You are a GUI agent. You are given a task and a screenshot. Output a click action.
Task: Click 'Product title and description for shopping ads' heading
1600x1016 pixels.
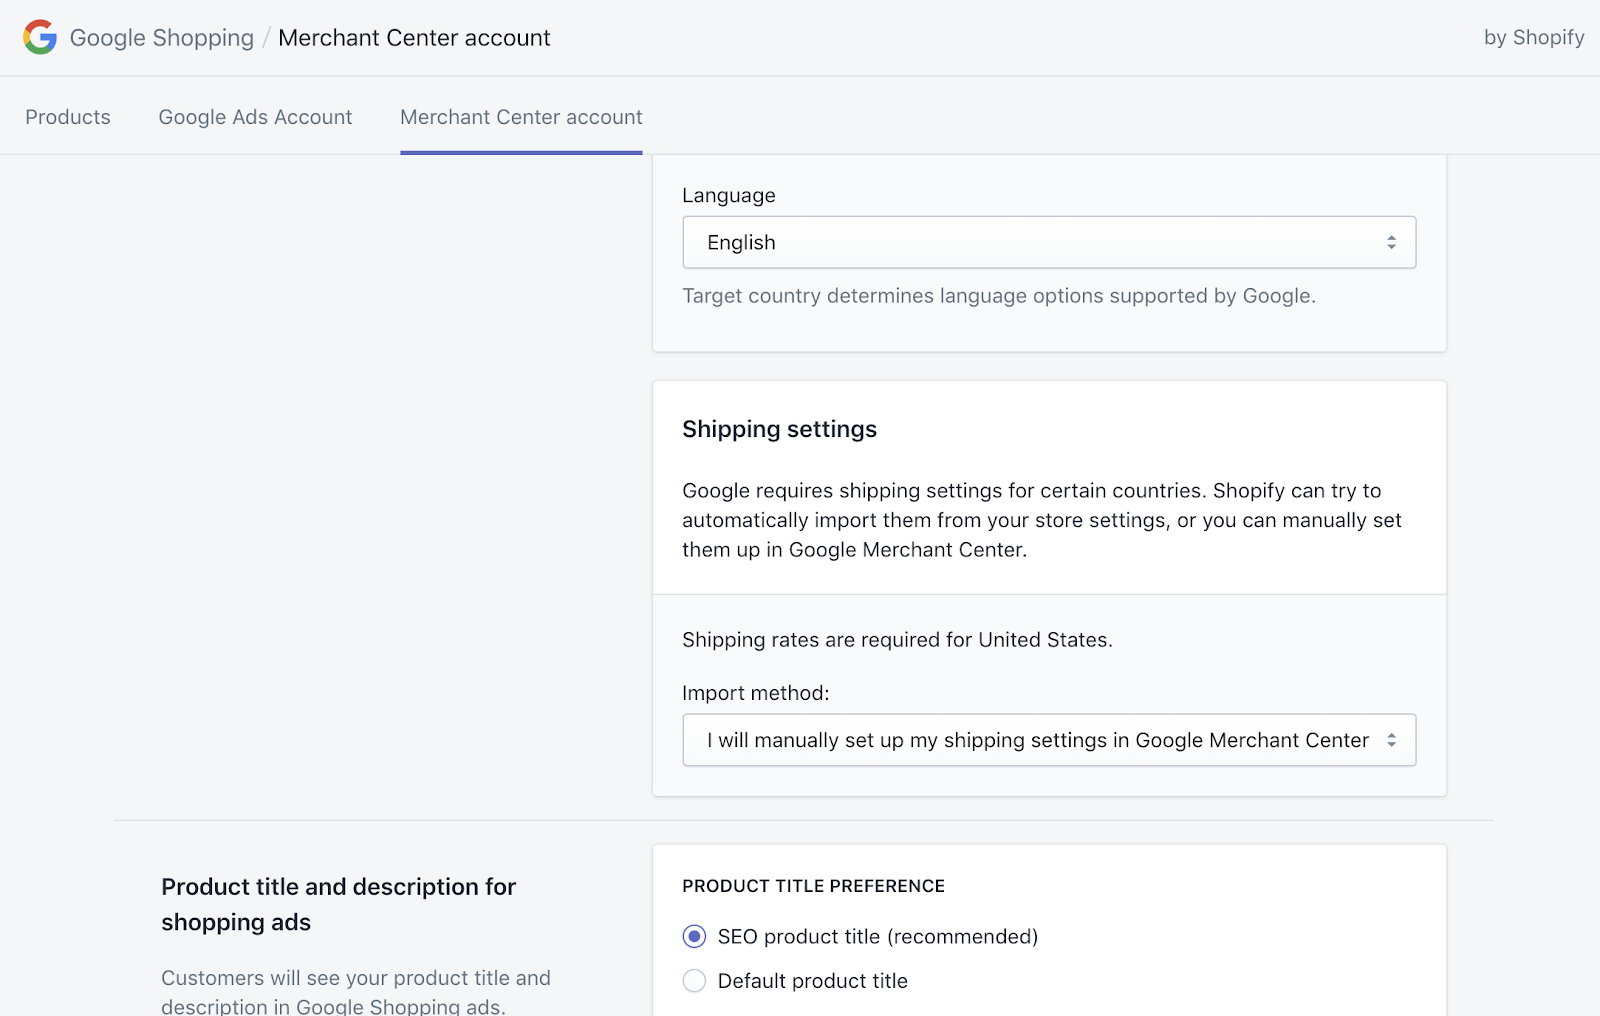338,905
